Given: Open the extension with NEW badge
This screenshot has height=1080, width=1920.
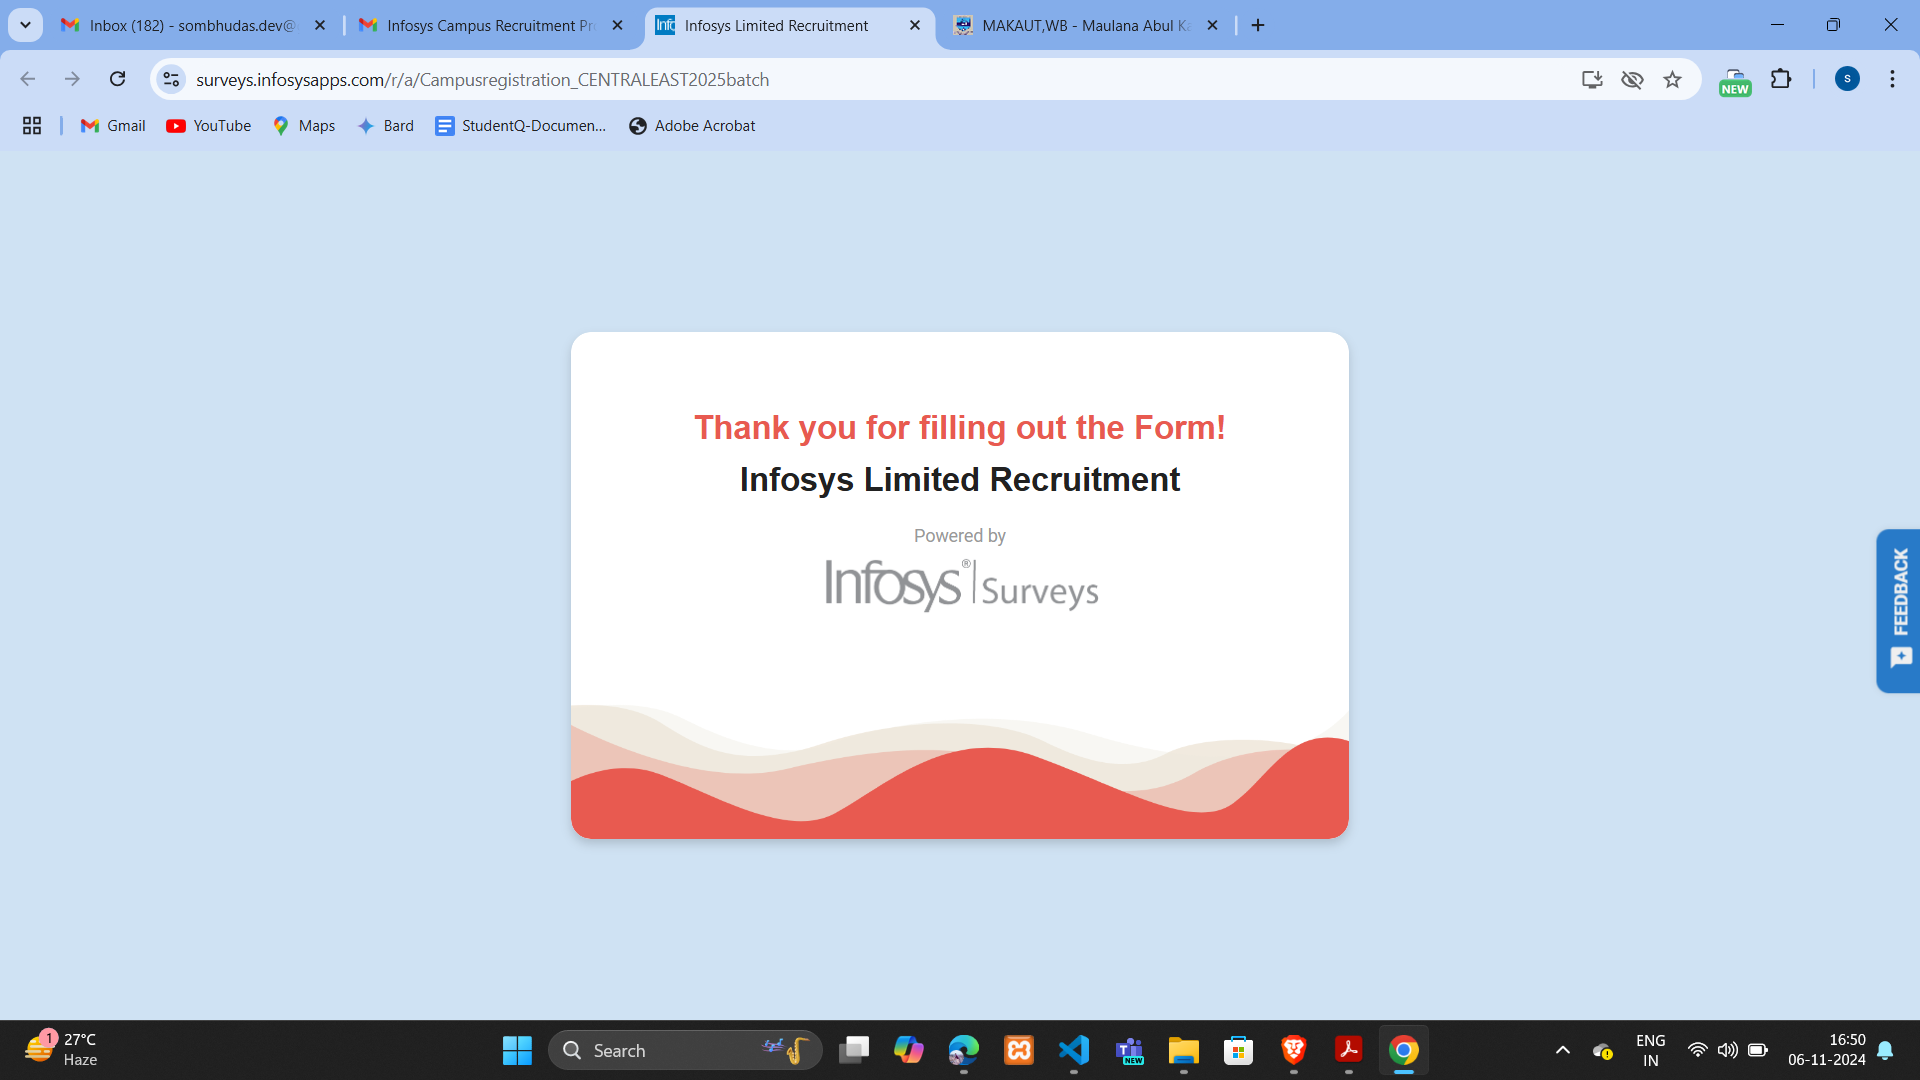Looking at the screenshot, I should pos(1735,81).
